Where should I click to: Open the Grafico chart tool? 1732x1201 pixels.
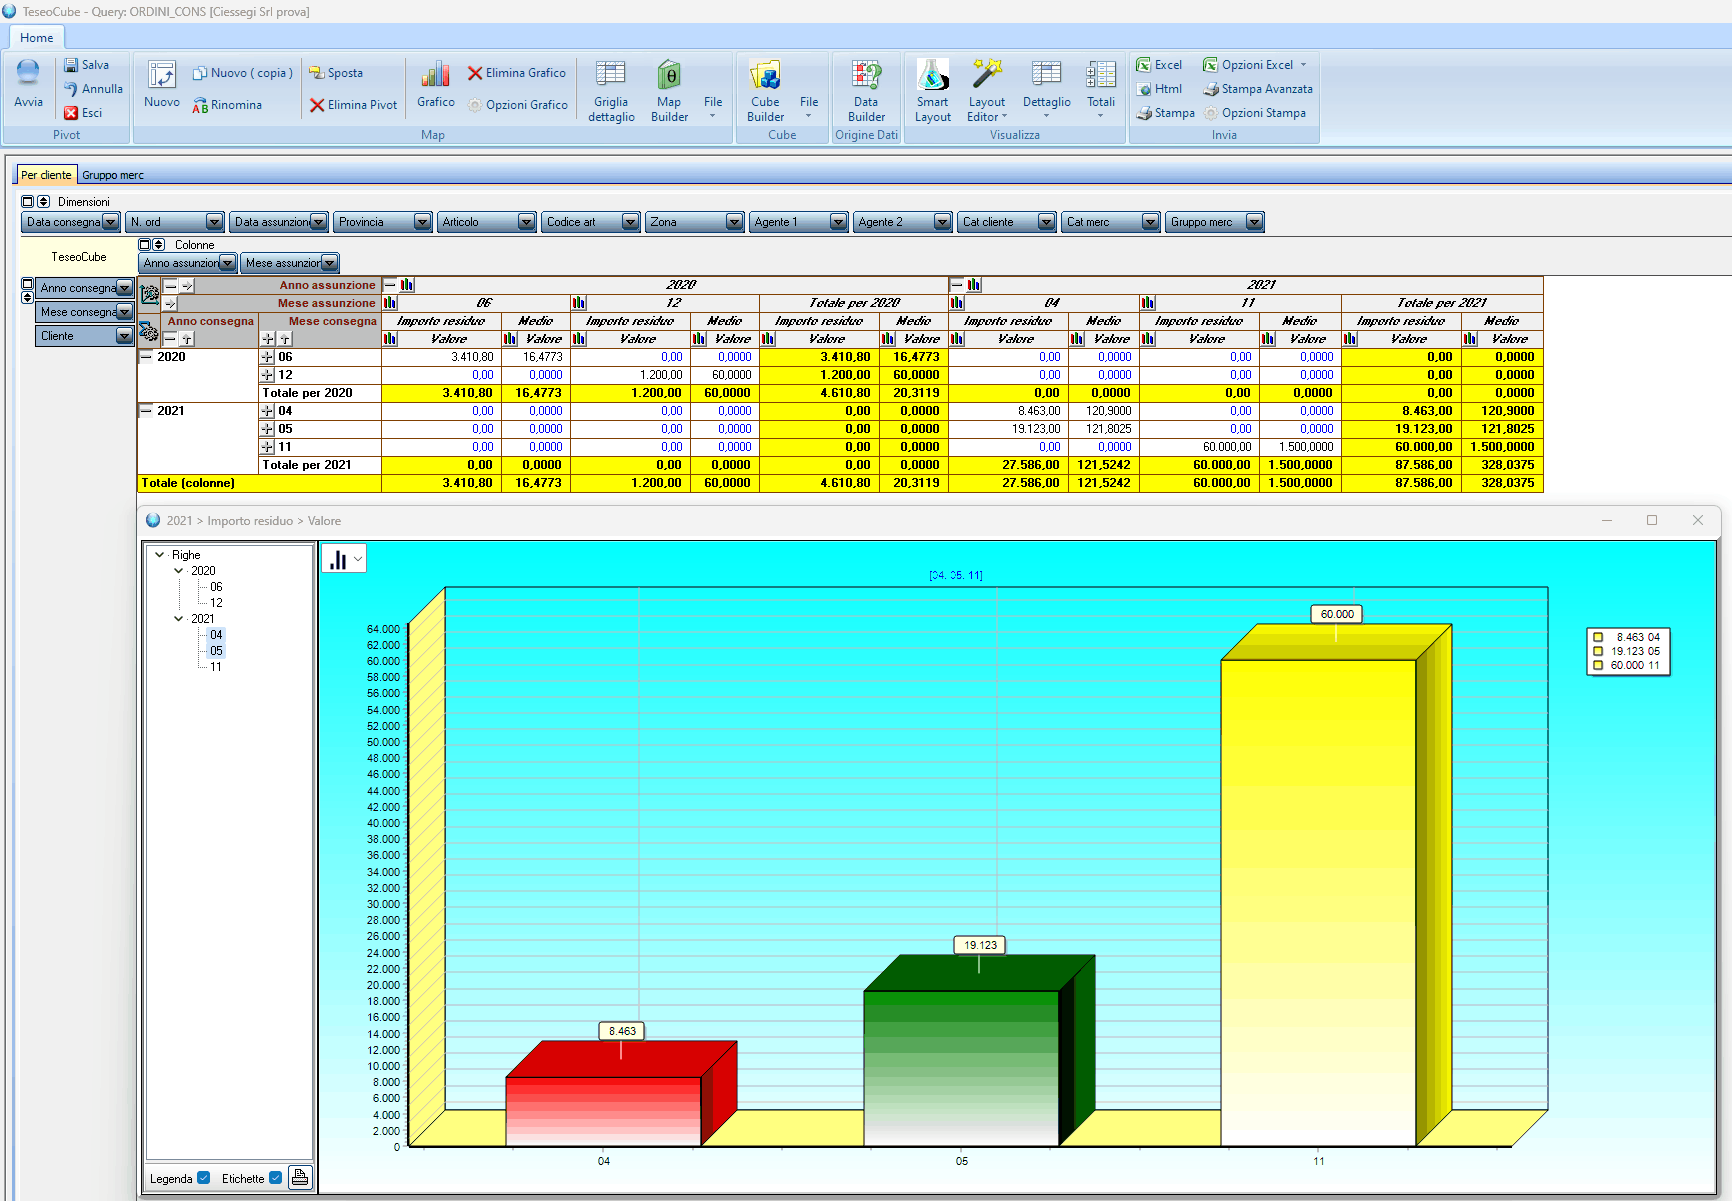(x=436, y=84)
